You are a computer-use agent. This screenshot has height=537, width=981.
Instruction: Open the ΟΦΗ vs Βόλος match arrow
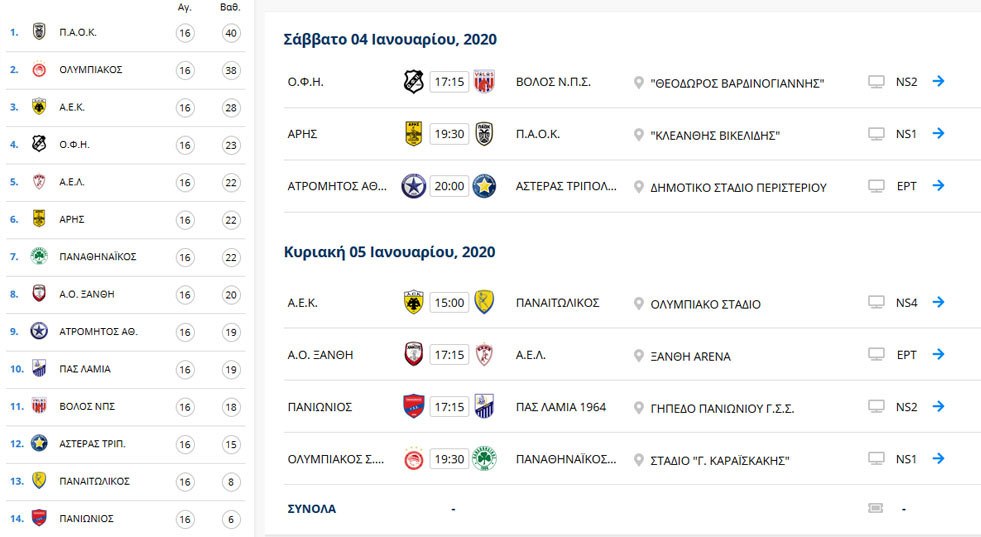coord(938,81)
